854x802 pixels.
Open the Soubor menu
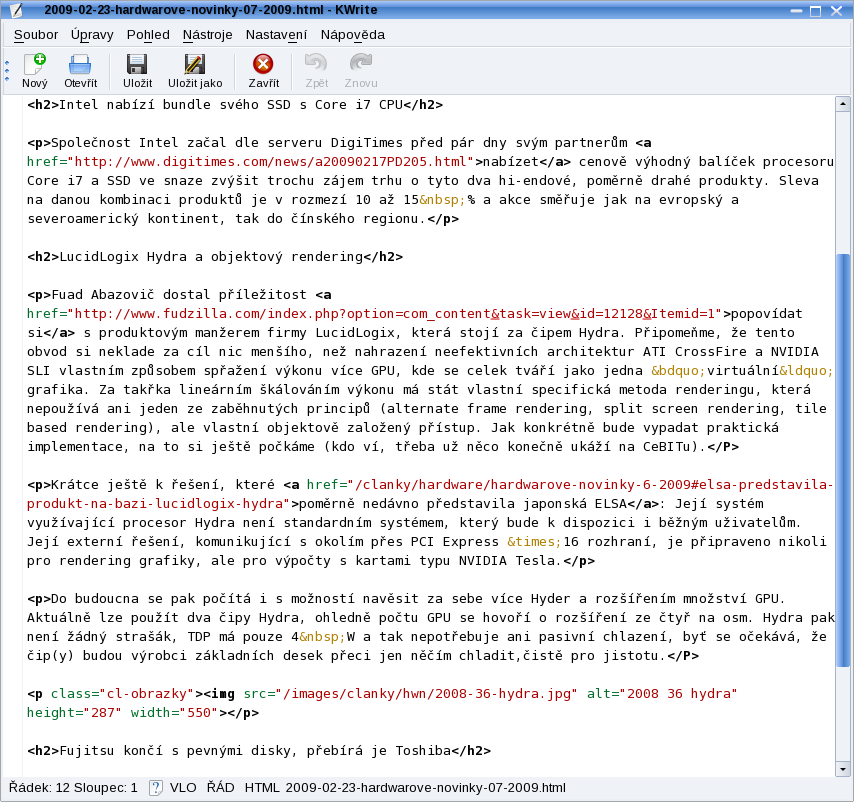(36, 35)
